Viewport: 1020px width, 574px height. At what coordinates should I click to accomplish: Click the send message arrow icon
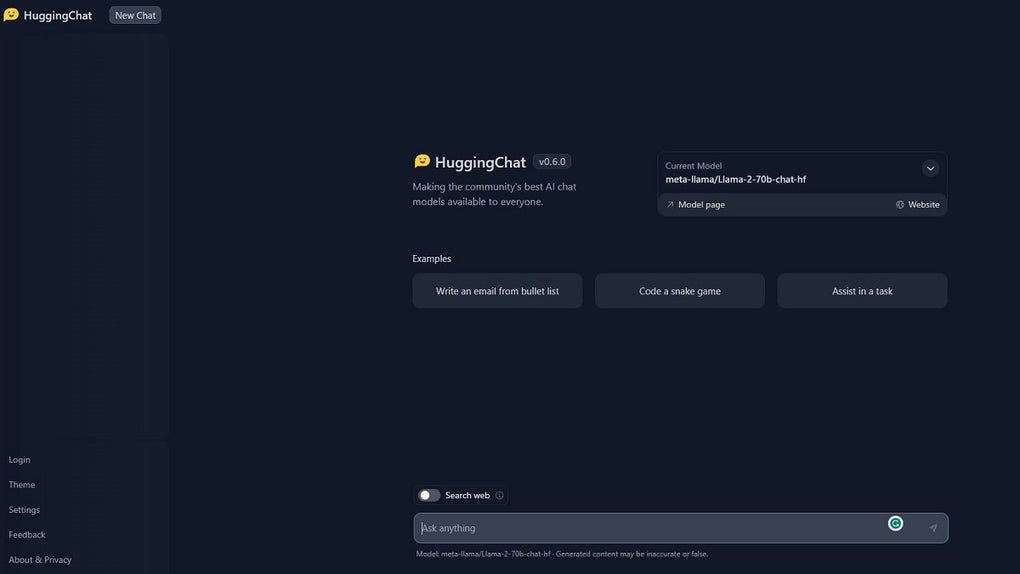click(933, 528)
